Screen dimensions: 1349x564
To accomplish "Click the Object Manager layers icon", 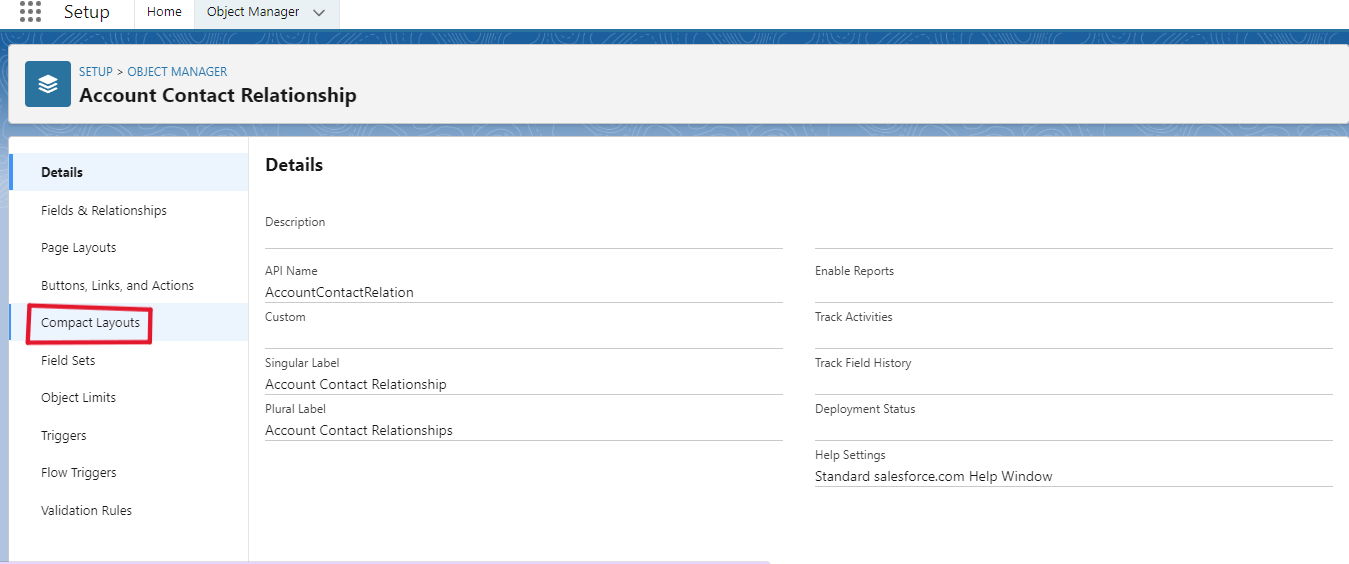I will (48, 84).
